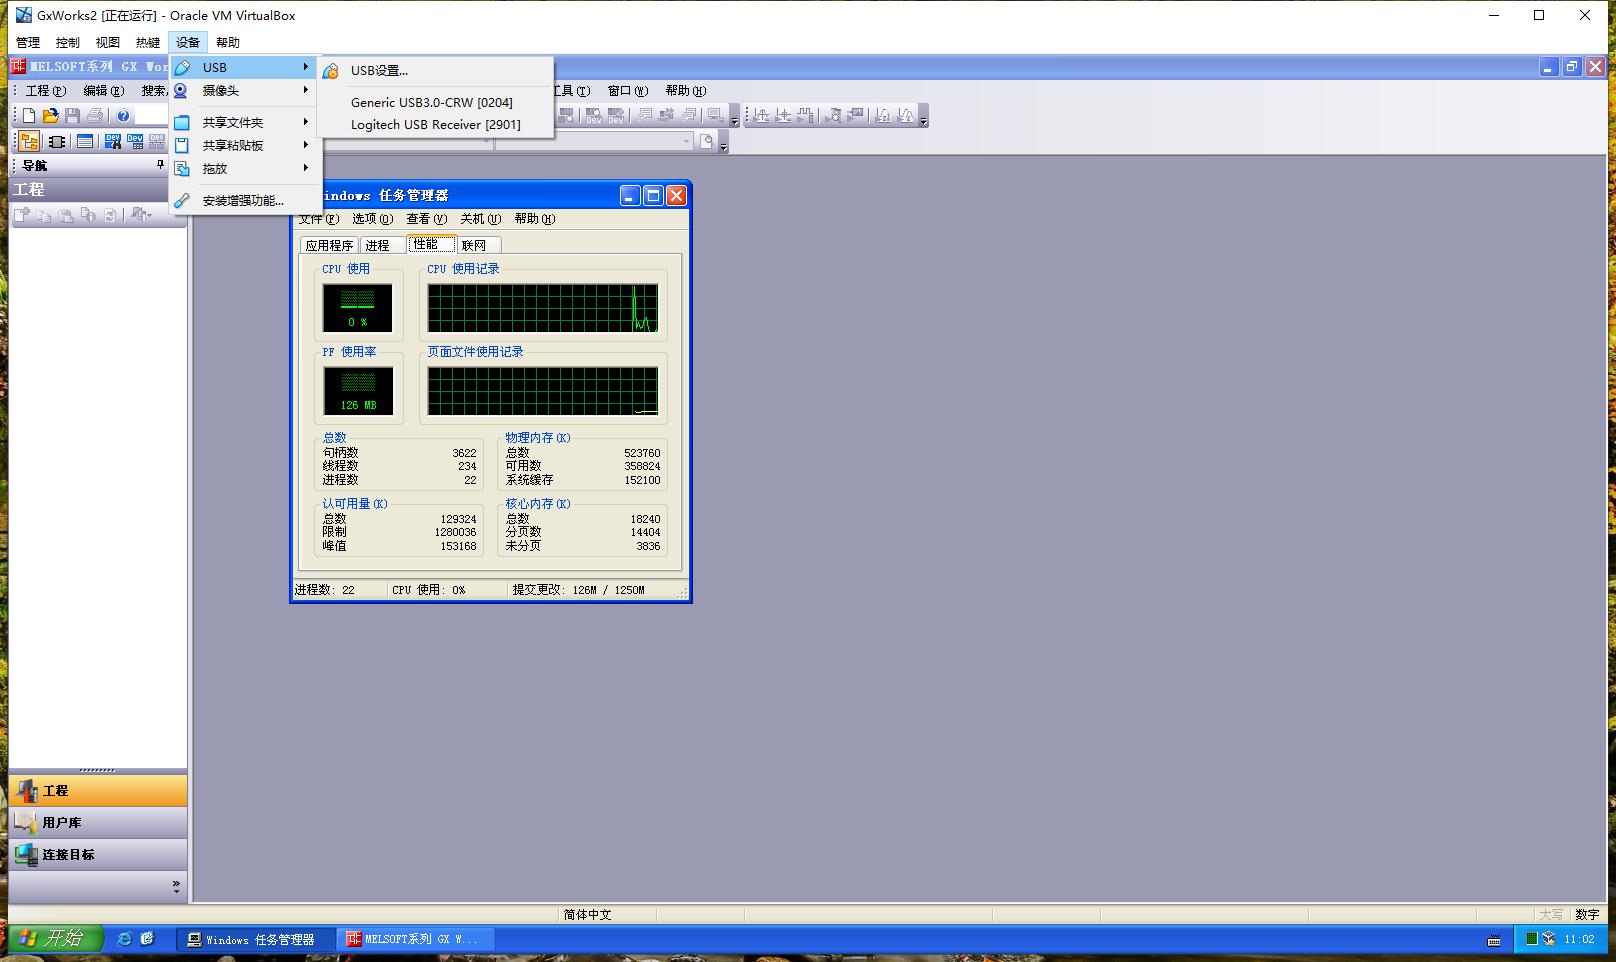Click the 开始 Start button

coord(55,938)
